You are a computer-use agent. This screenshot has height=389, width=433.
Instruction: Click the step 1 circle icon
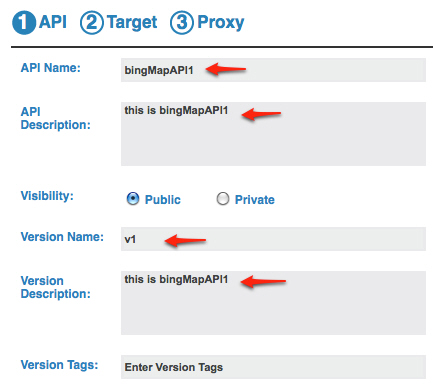pyautogui.click(x=24, y=23)
